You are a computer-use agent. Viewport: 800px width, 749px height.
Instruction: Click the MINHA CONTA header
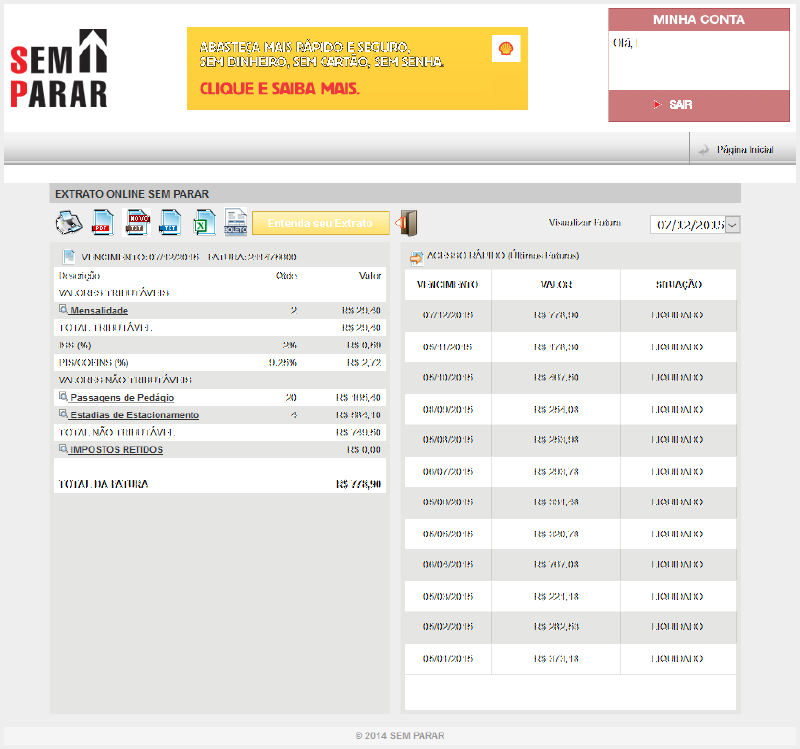click(x=698, y=20)
